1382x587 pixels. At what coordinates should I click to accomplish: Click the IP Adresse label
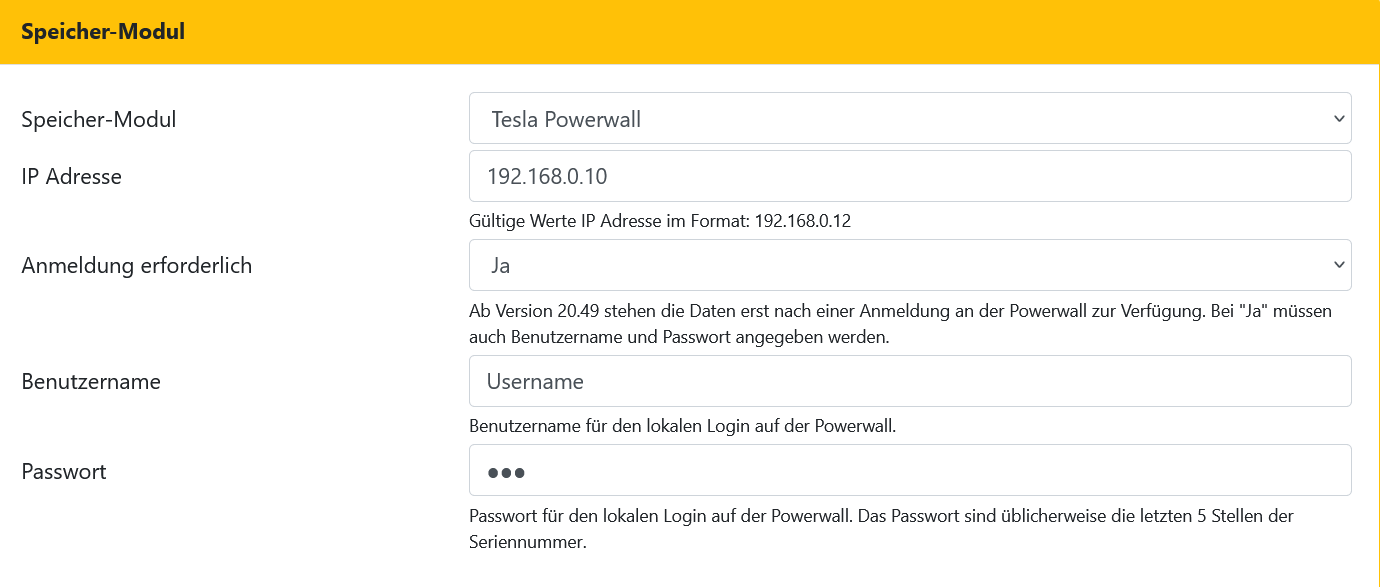[72, 177]
